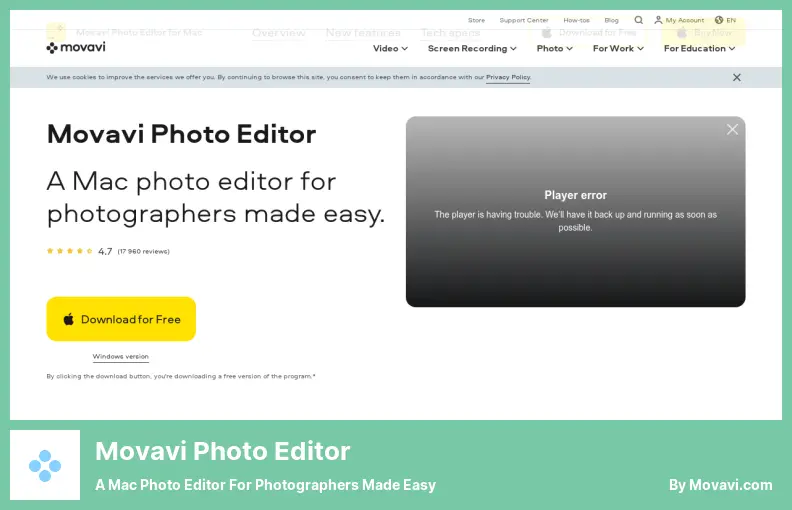Expand the For Education dropdown menu
792x510 pixels.
coord(699,48)
